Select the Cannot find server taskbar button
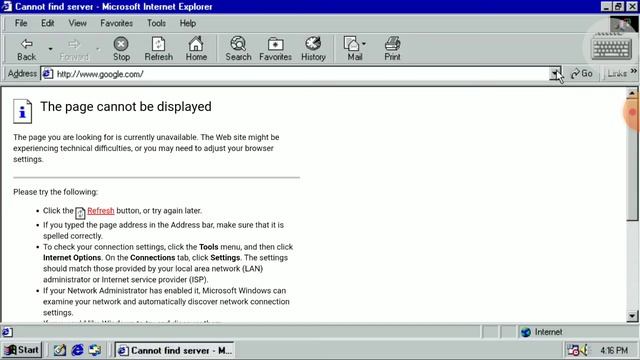 click(174, 350)
